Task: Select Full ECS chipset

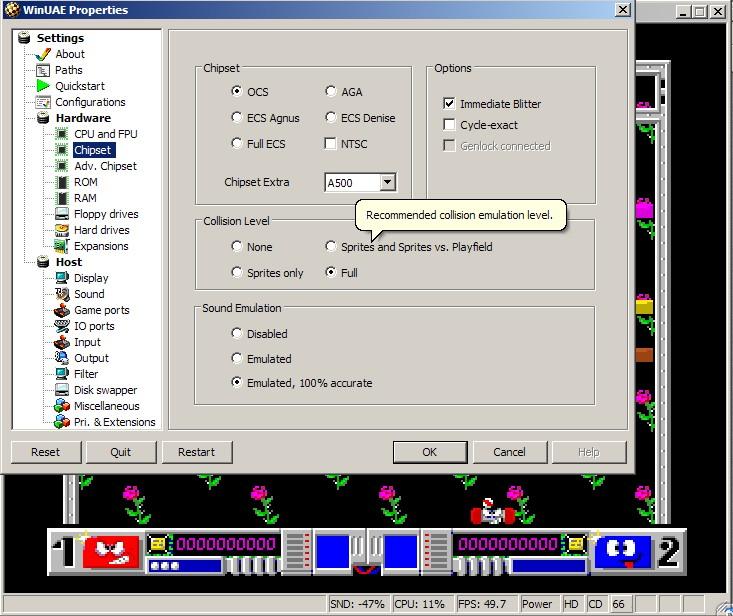Action: pyautogui.click(x=237, y=143)
